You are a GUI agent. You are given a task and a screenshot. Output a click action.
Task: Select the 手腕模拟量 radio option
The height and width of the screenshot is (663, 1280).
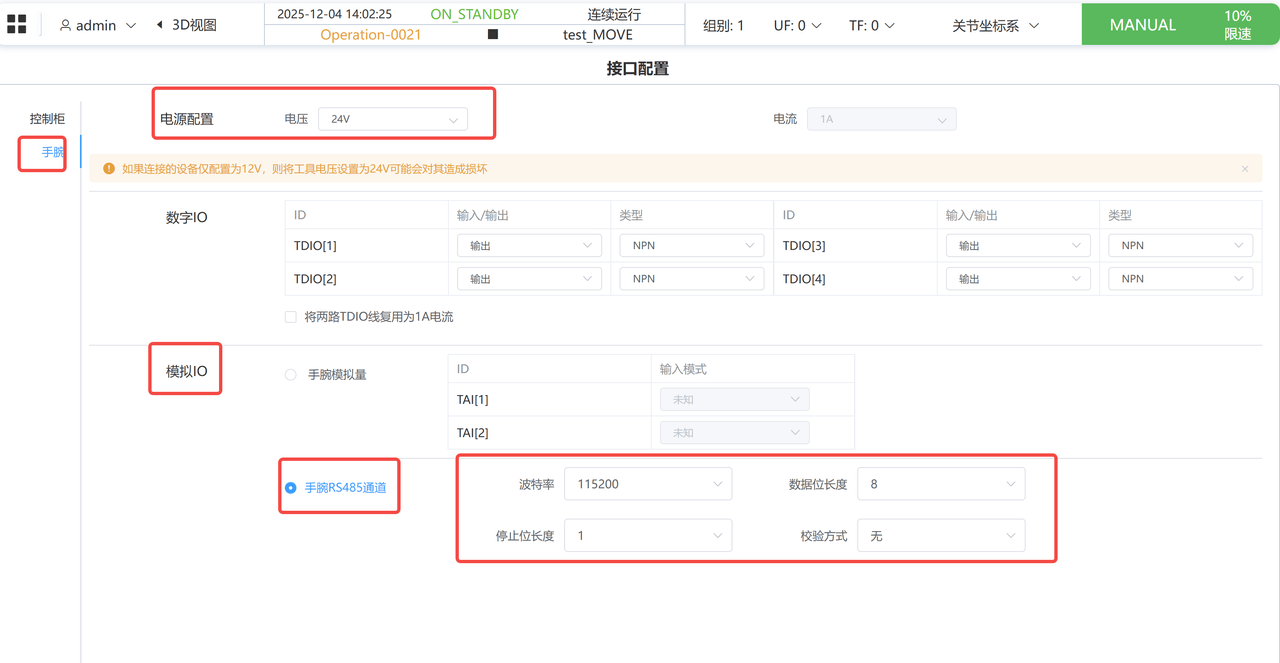[x=291, y=375]
